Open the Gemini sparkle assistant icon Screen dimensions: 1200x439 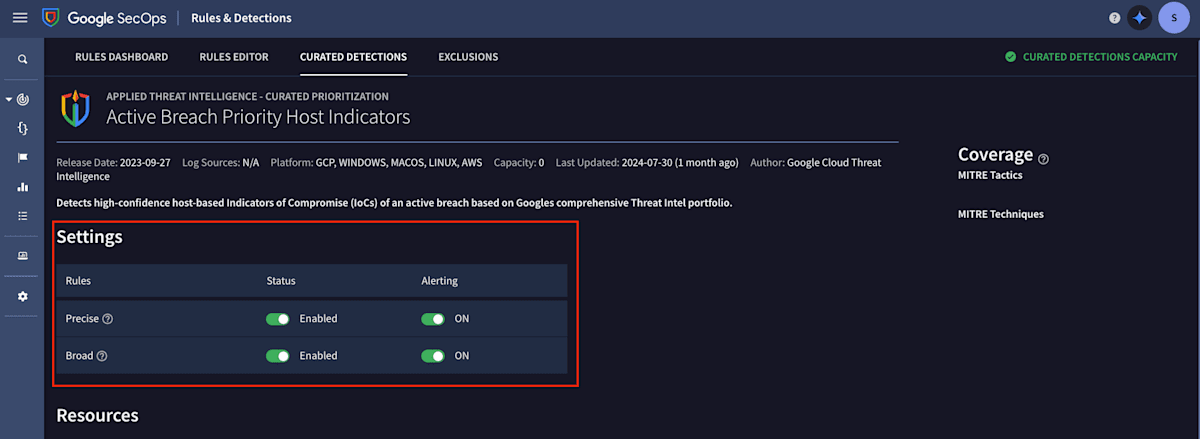(x=1139, y=18)
